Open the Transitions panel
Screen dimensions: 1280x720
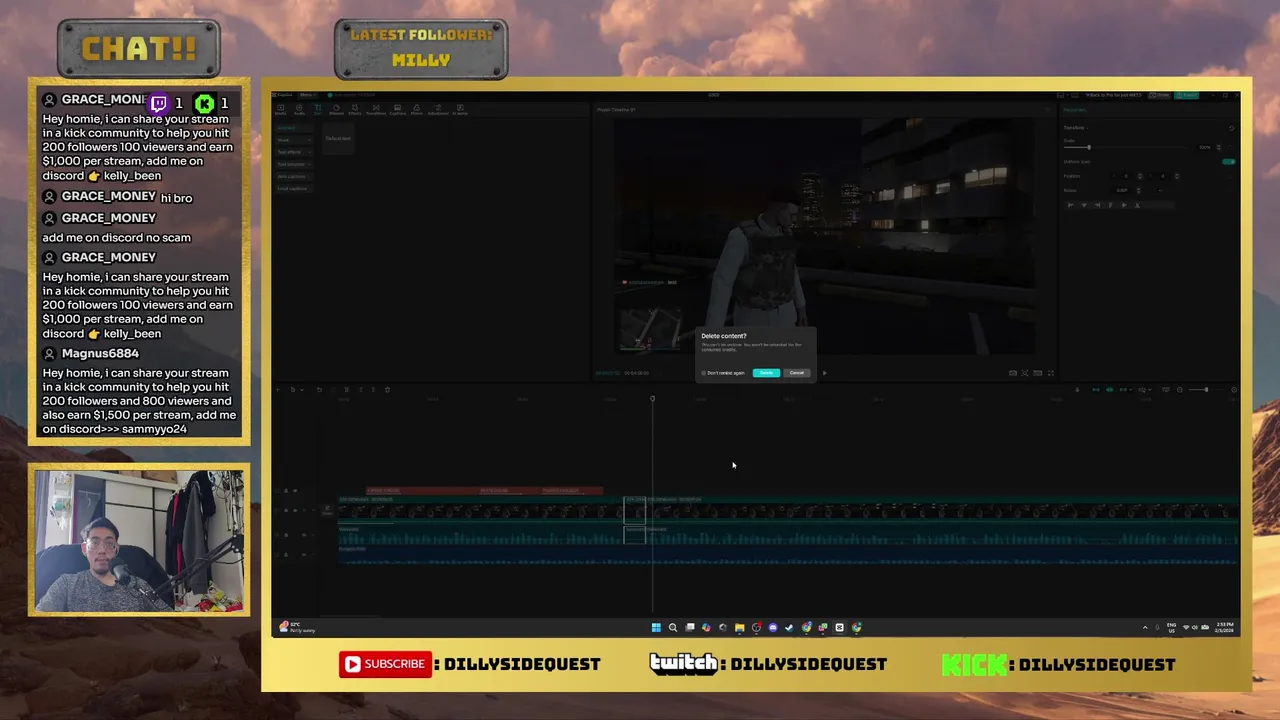[x=376, y=108]
